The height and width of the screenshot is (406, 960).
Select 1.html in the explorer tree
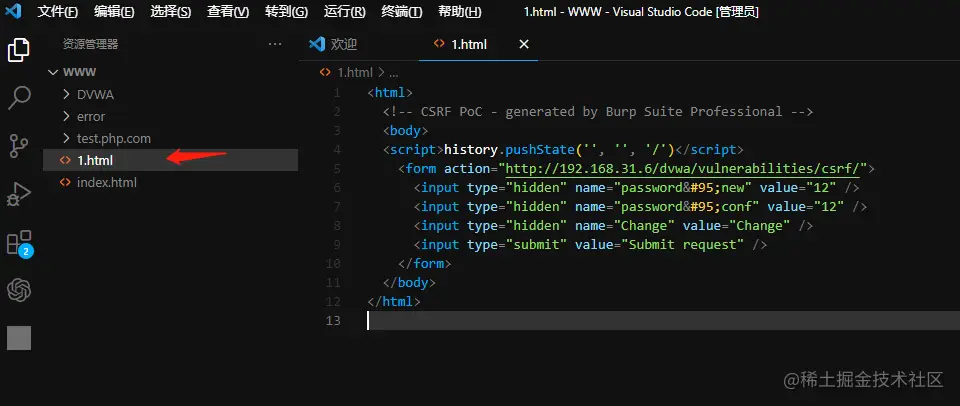pyautogui.click(x=171, y=160)
